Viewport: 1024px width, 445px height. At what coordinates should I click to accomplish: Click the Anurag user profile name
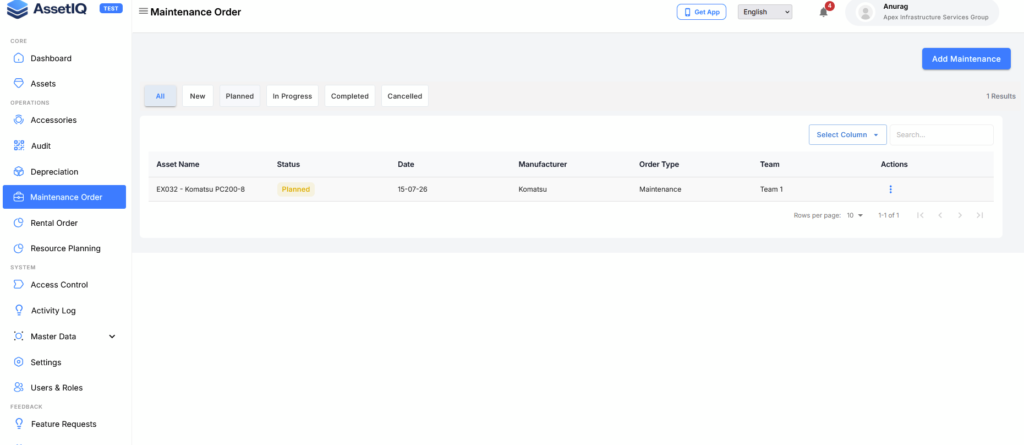pyautogui.click(x=896, y=7)
